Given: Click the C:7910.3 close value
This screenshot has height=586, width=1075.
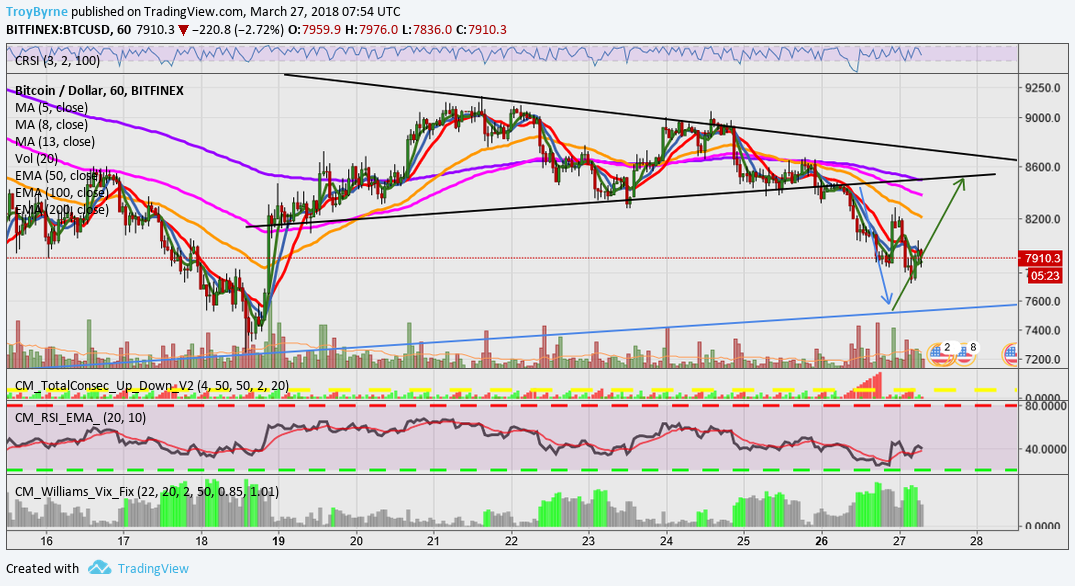Looking at the screenshot, I should pos(481,30).
